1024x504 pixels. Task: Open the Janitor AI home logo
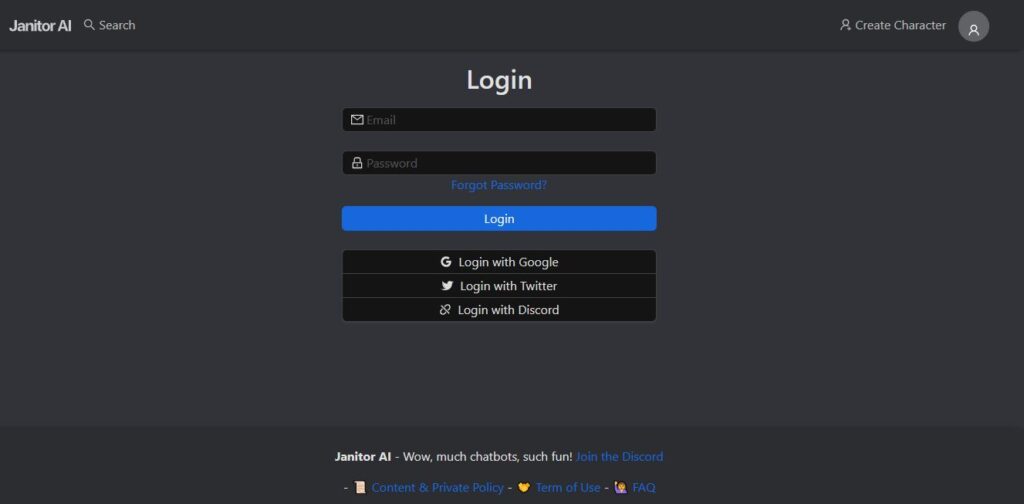(40, 25)
